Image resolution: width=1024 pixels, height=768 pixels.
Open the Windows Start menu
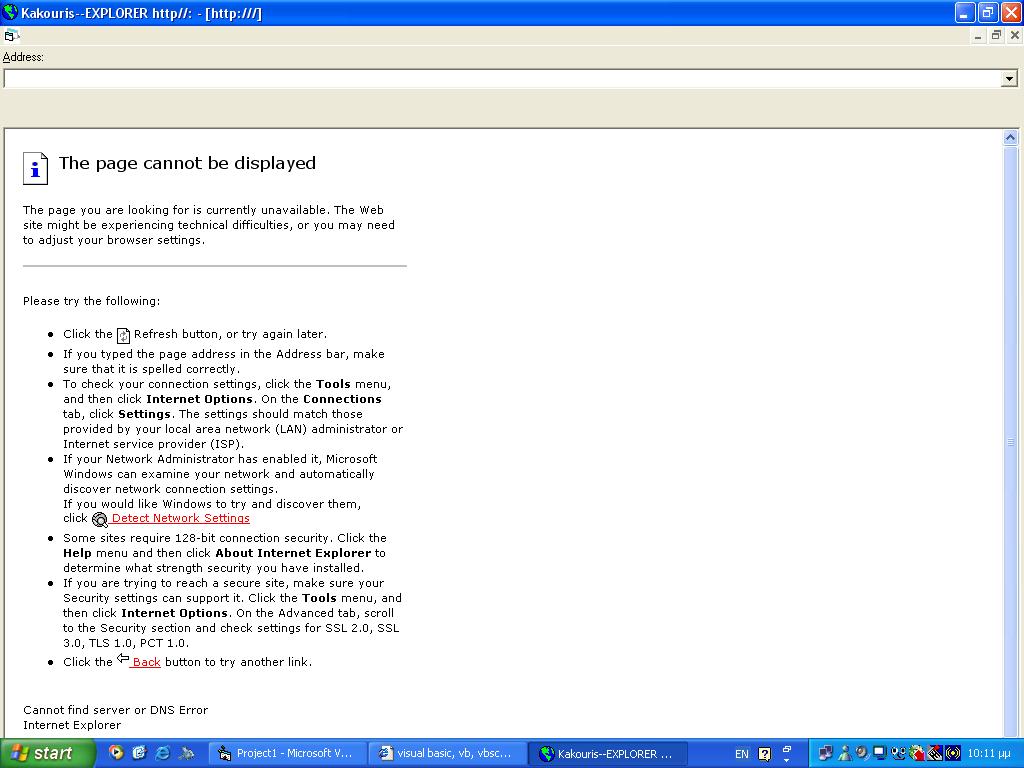(x=47, y=753)
